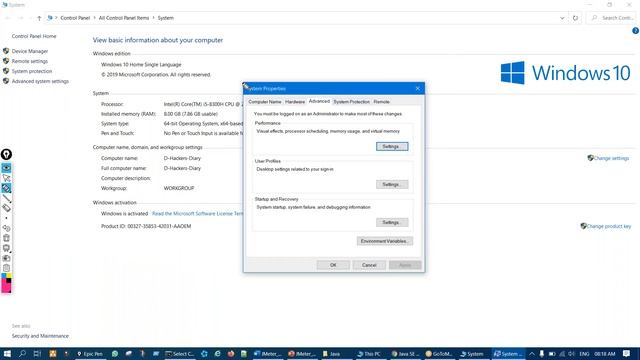Click the up-arrow navigation button
Screen dimensions: 640x360
pyautogui.click(x=39, y=18)
